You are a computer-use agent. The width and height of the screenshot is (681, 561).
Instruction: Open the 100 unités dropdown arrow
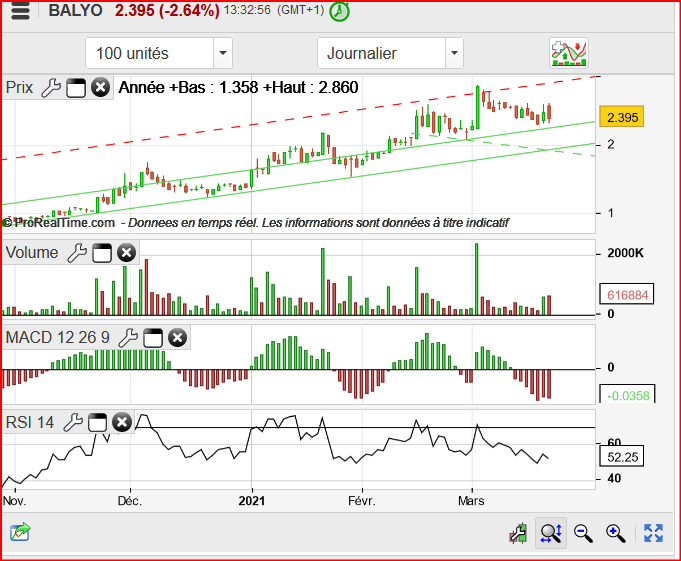coord(223,53)
